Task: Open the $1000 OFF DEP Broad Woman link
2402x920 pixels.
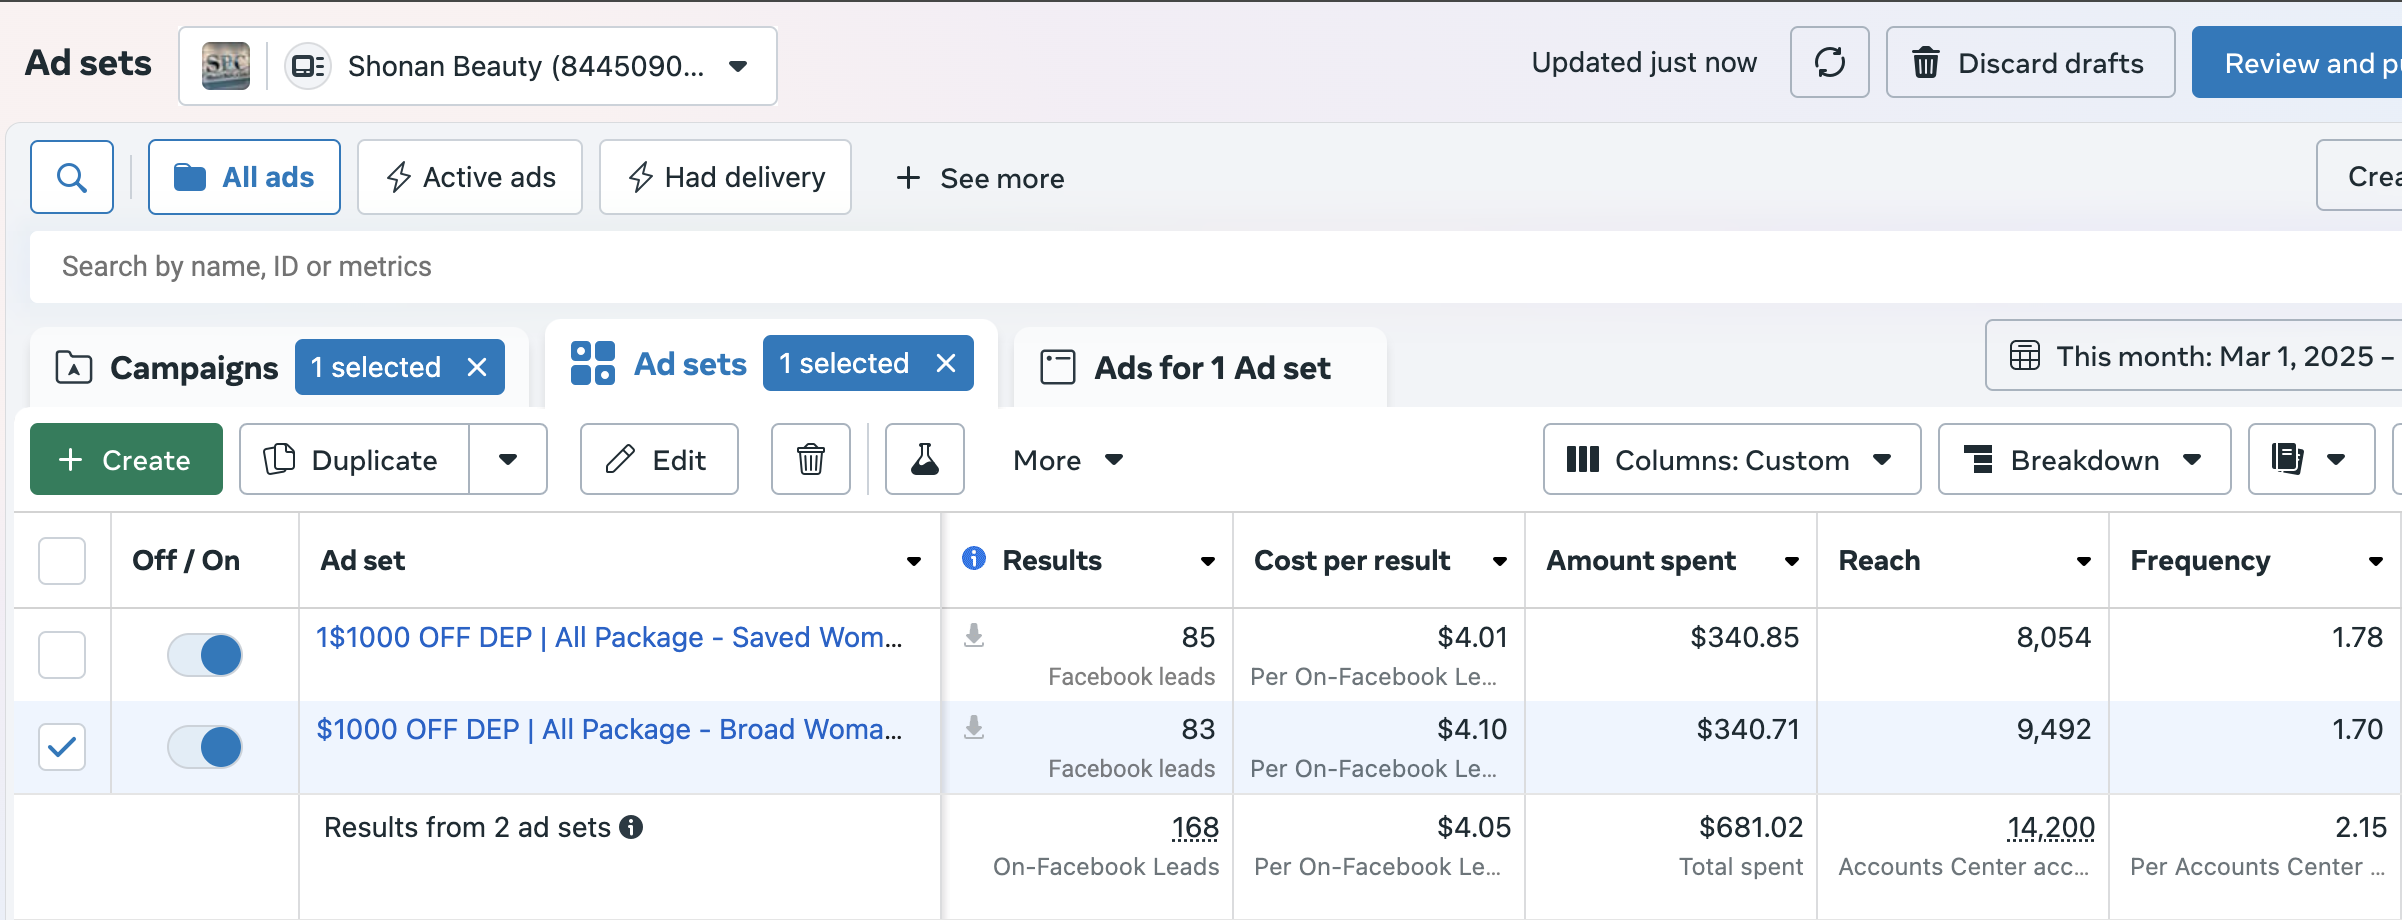Action: tap(608, 729)
